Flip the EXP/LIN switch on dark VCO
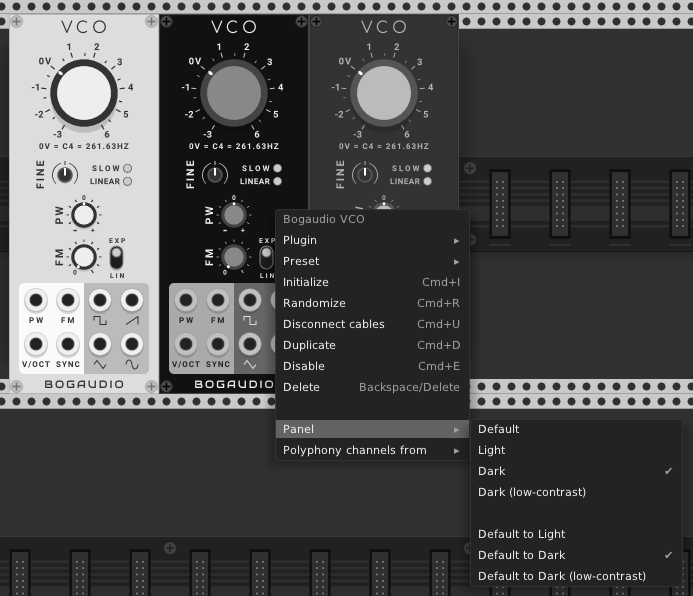Screen dimensions: 693x596 pos(266,258)
